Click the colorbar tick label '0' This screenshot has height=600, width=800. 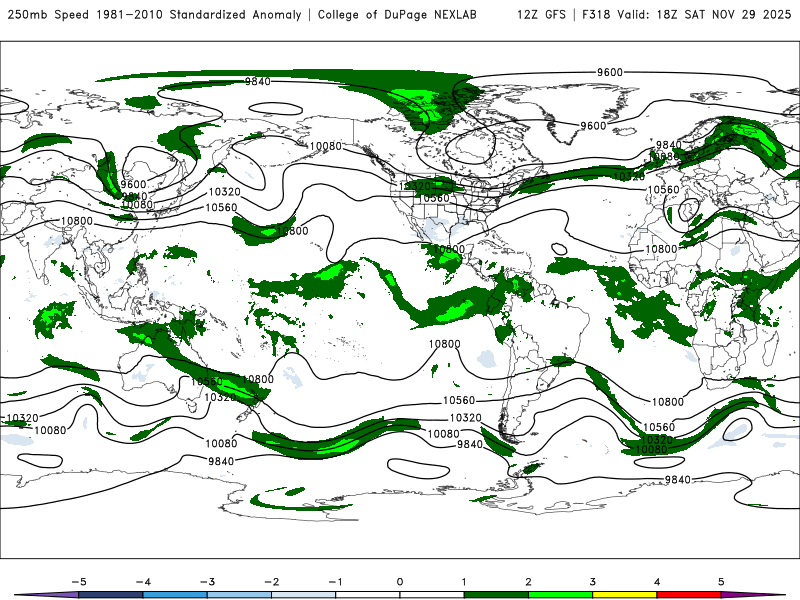[399, 582]
